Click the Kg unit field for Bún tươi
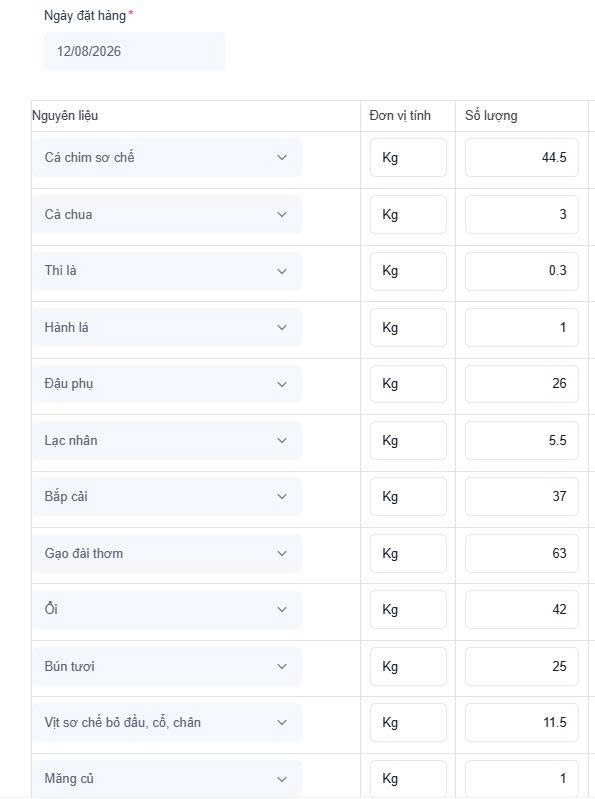This screenshot has width=595, height=799. (408, 667)
